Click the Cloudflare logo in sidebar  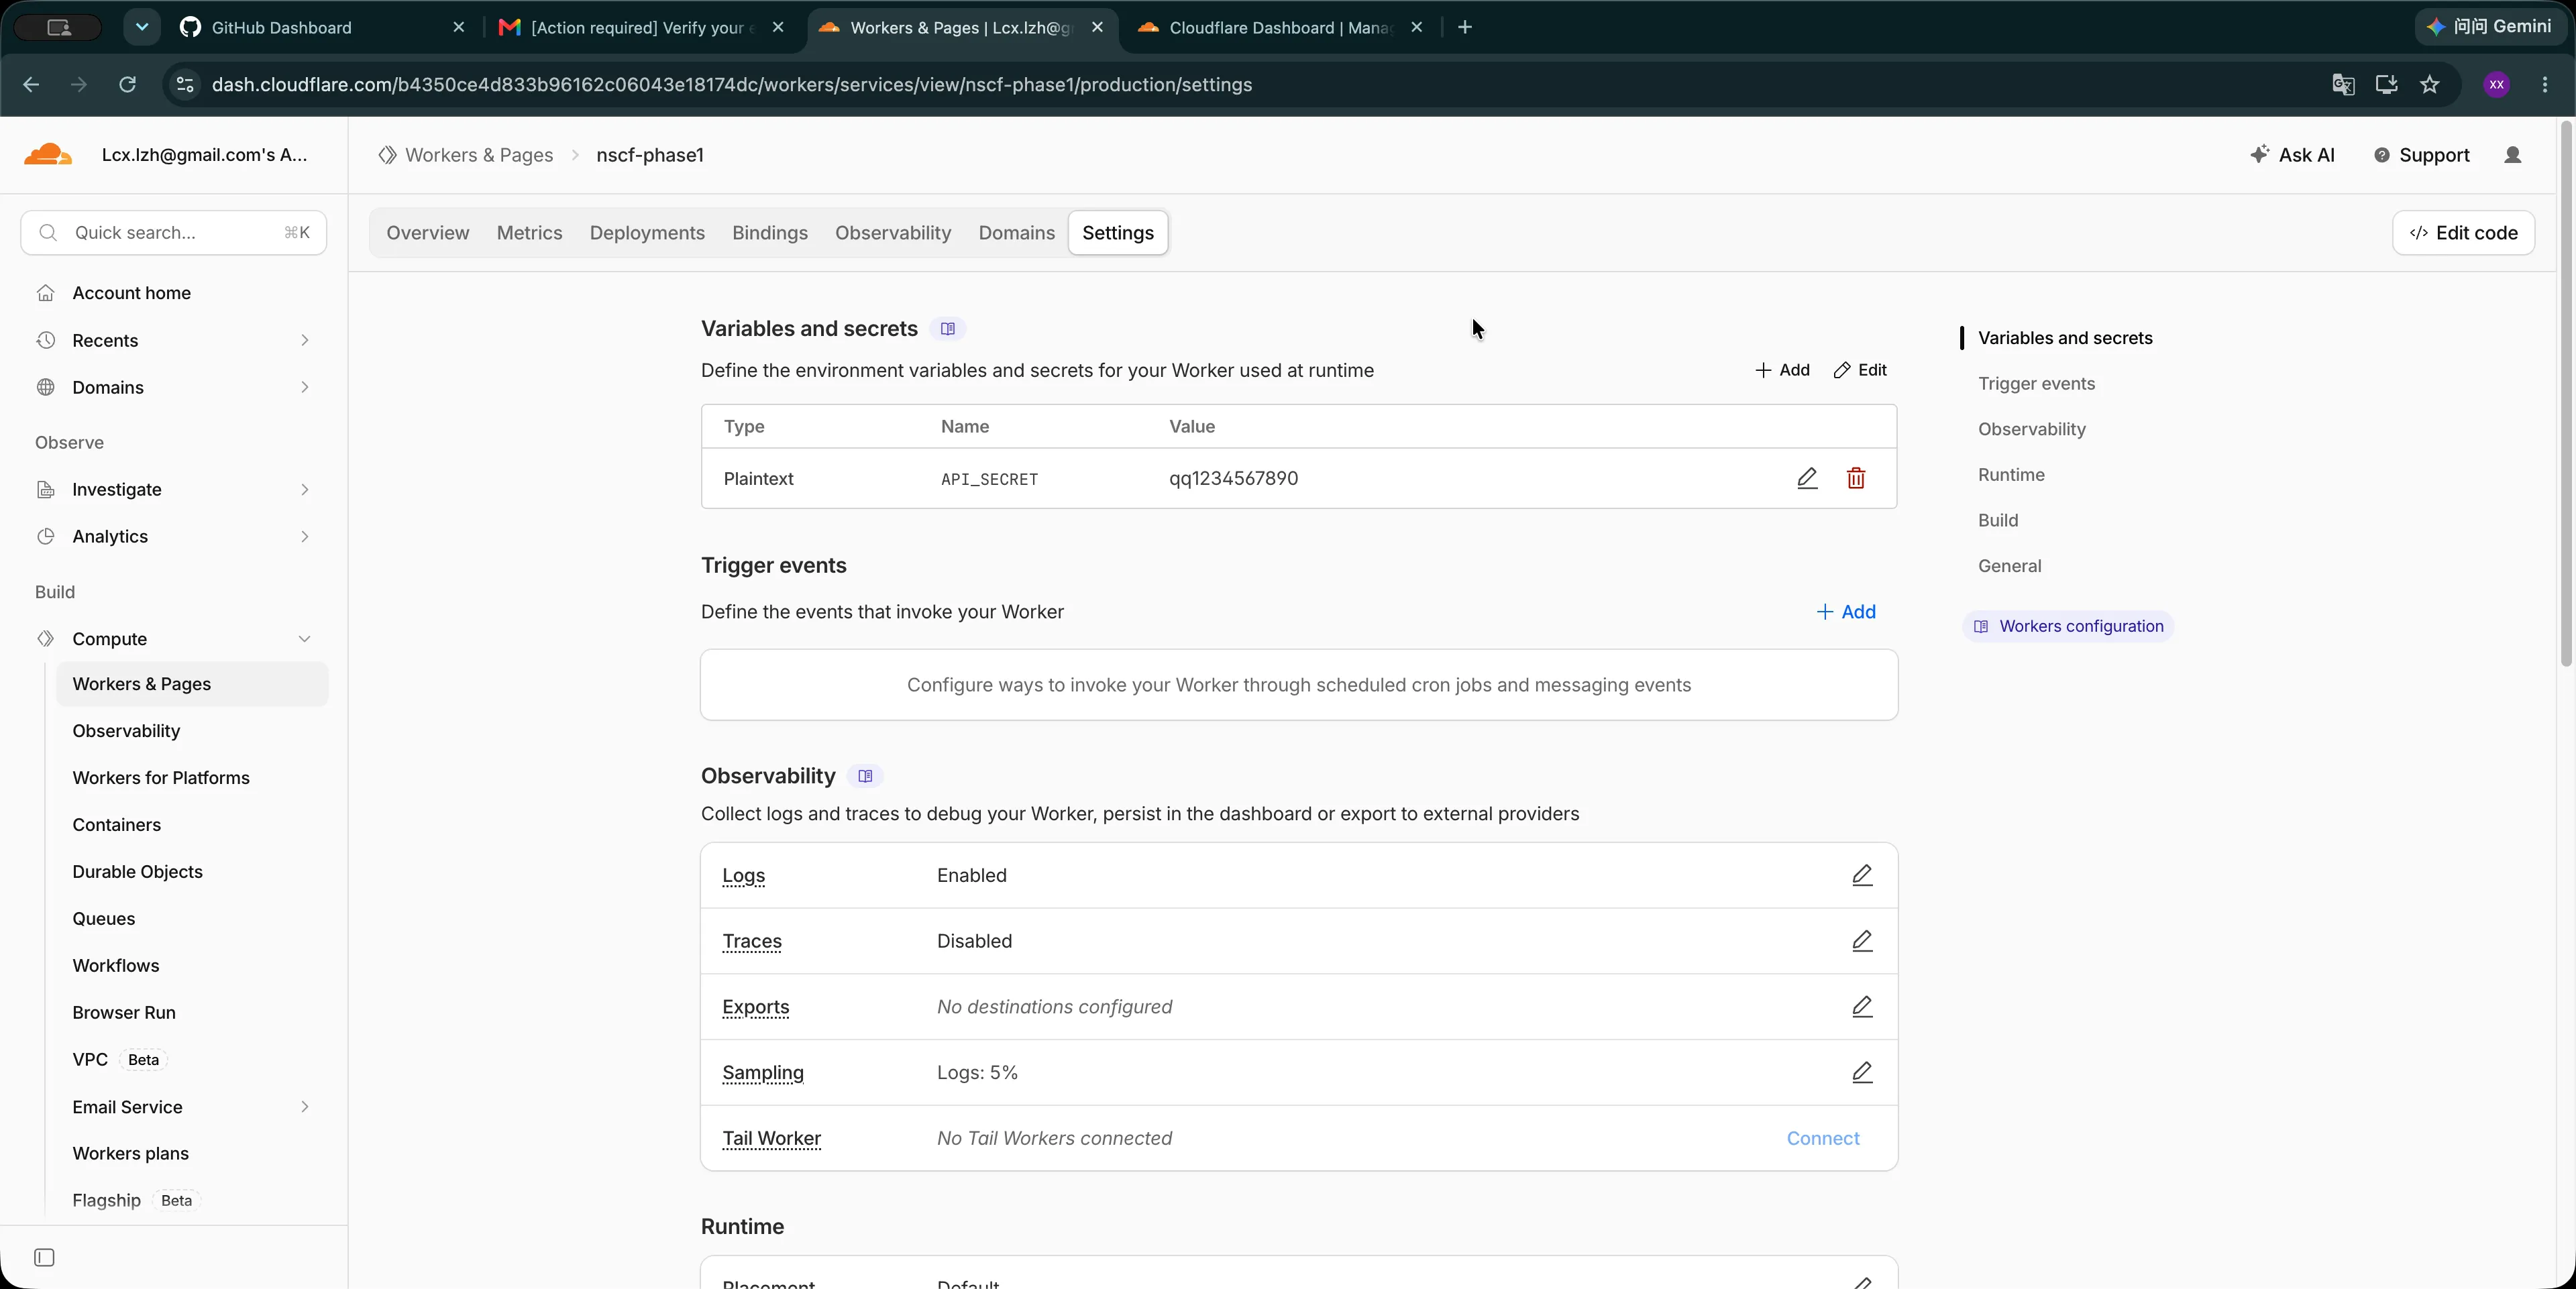tap(48, 154)
